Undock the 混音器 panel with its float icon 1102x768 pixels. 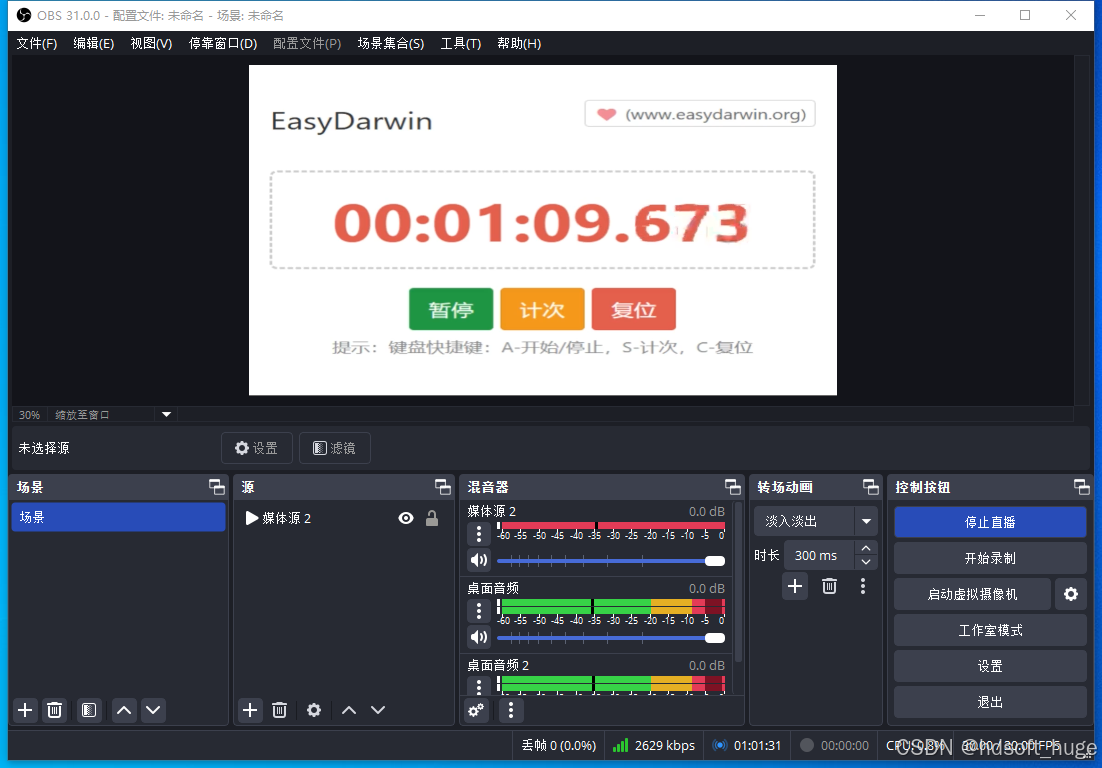coord(732,487)
